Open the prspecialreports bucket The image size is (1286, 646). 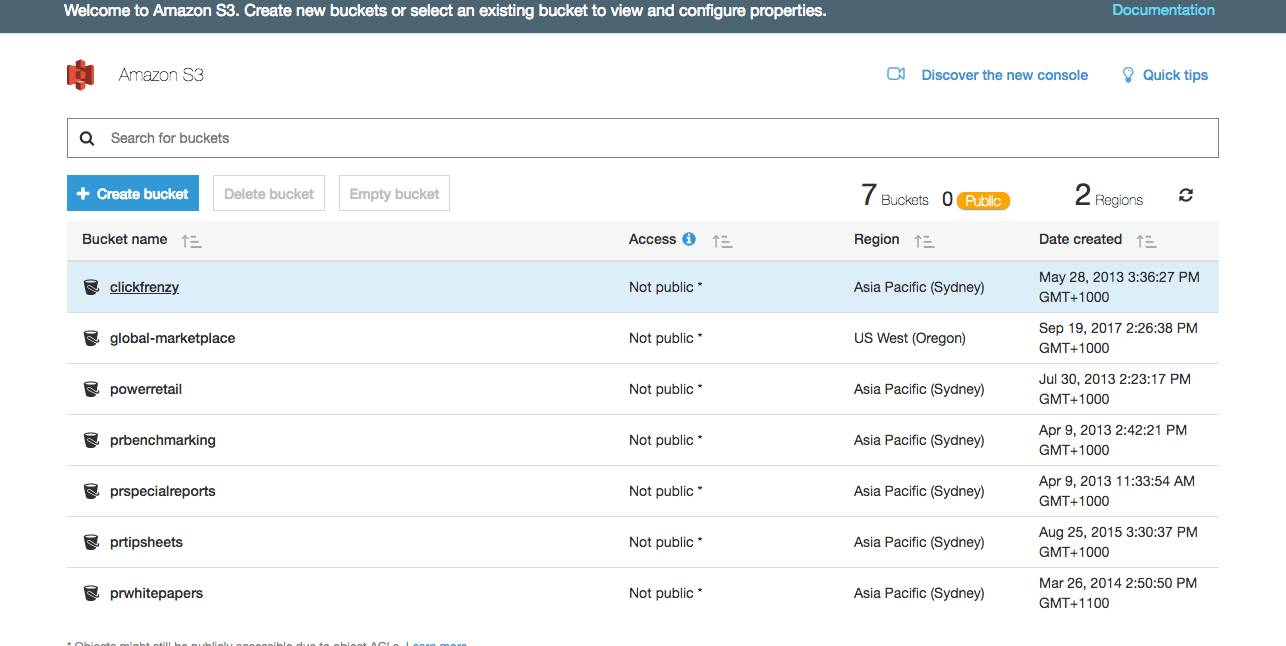pyautogui.click(x=163, y=491)
